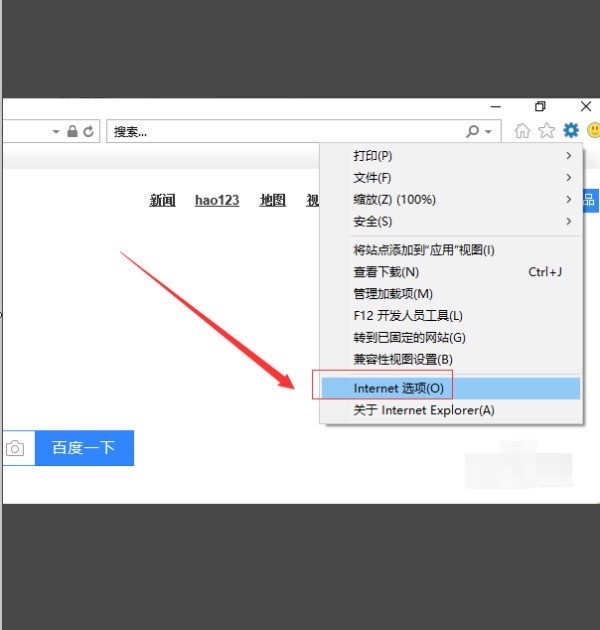Open the 新闻 link

pos(162,200)
